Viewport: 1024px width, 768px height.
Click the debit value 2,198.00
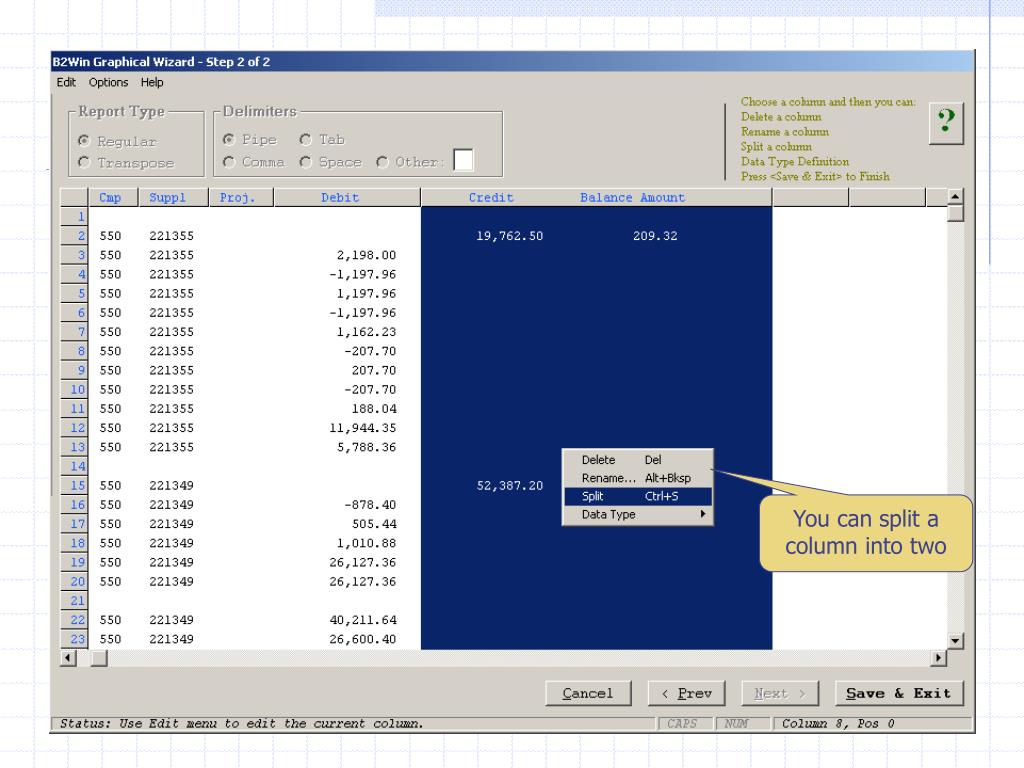[366, 255]
